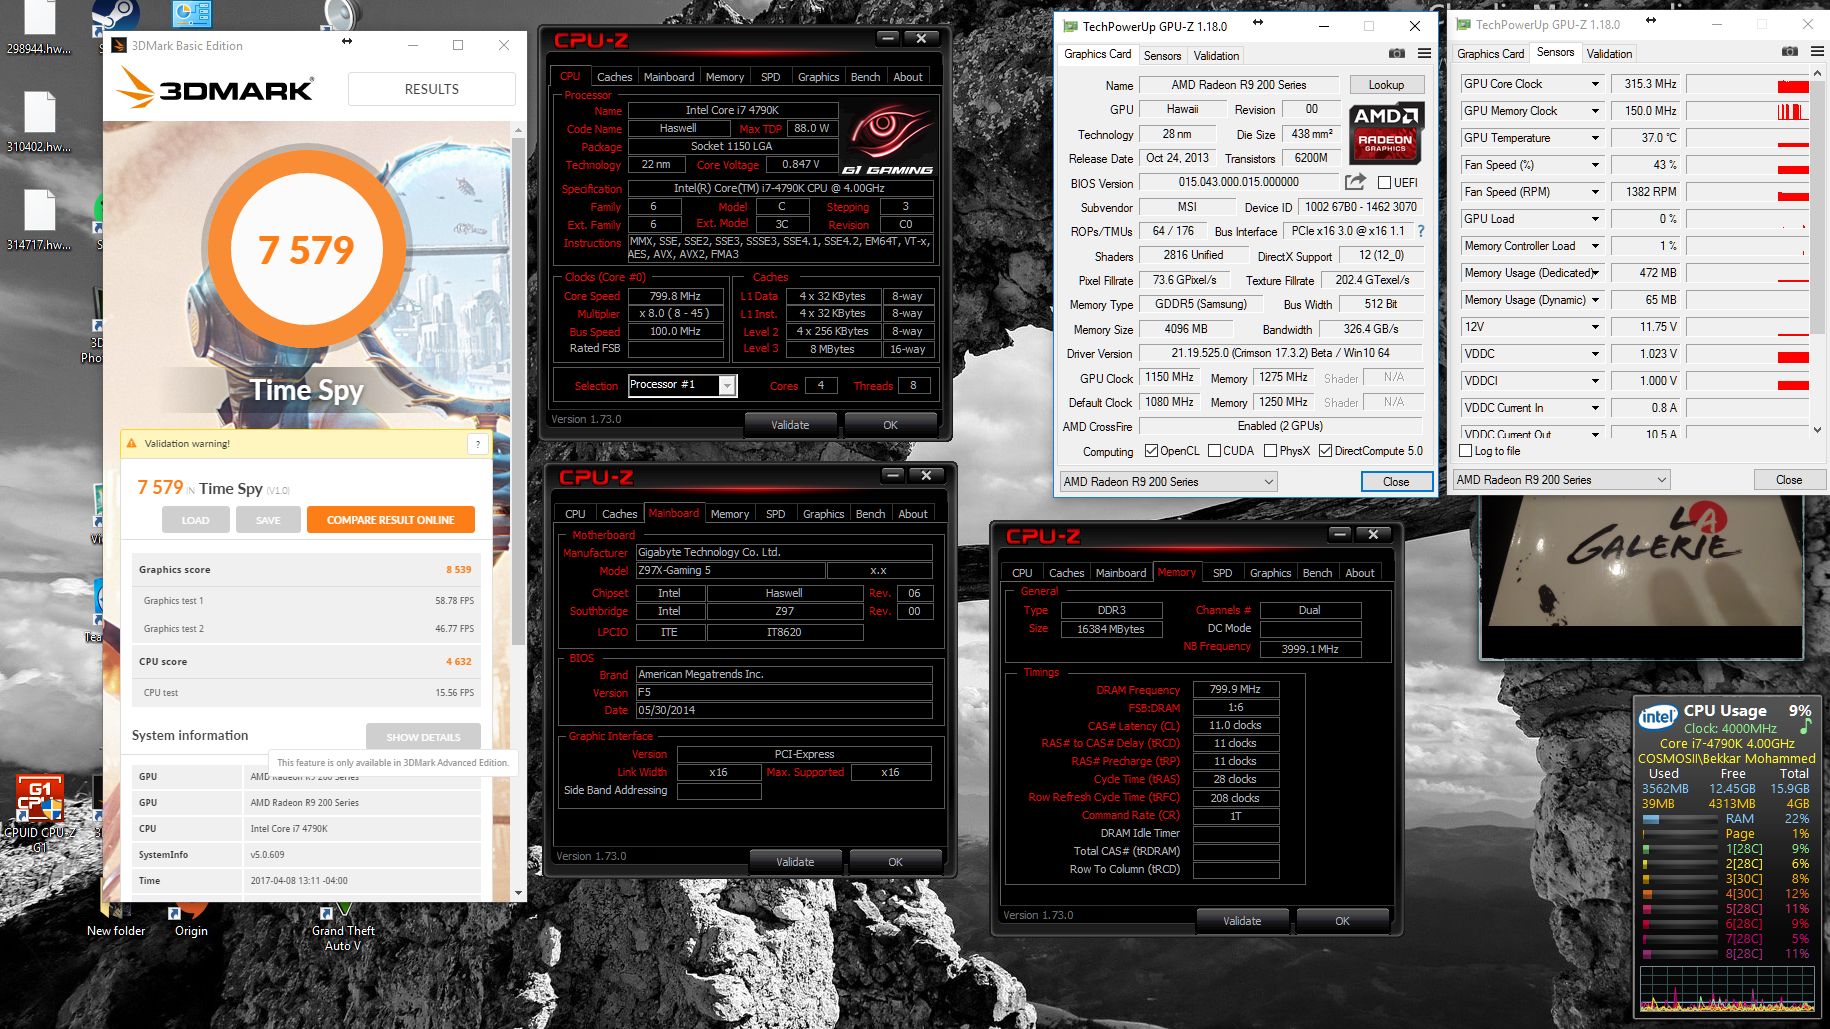1830x1029 pixels.
Task: Click the 7 579 Time Spy score circle
Action: point(306,249)
